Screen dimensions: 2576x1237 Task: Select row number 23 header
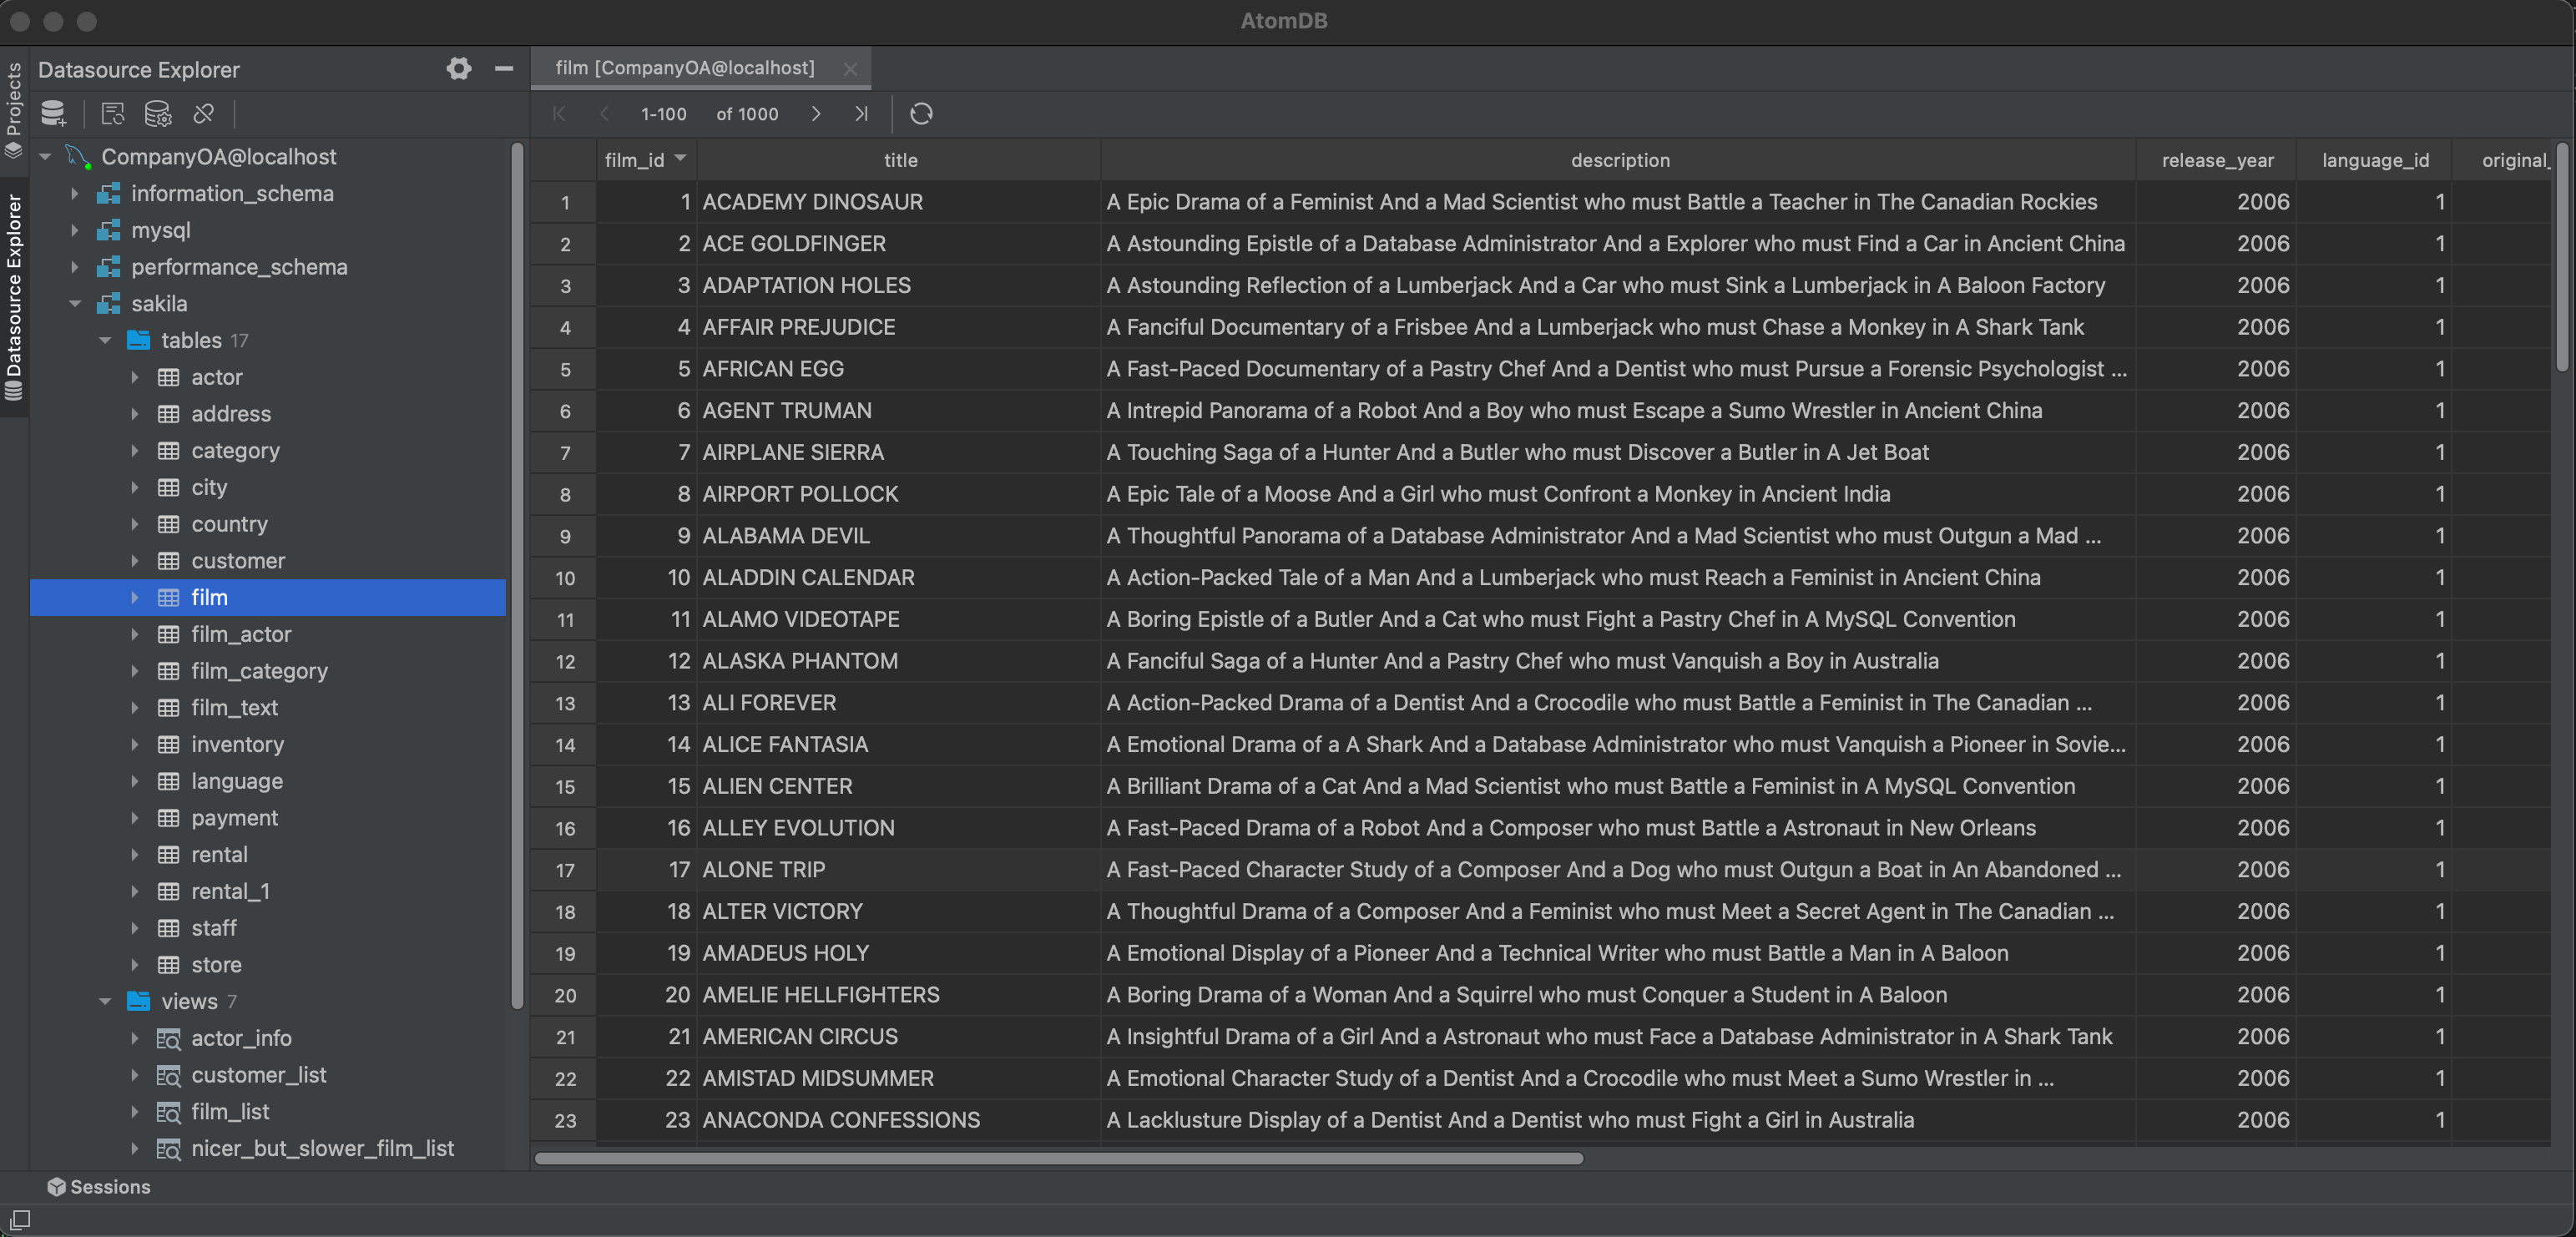click(x=565, y=1121)
